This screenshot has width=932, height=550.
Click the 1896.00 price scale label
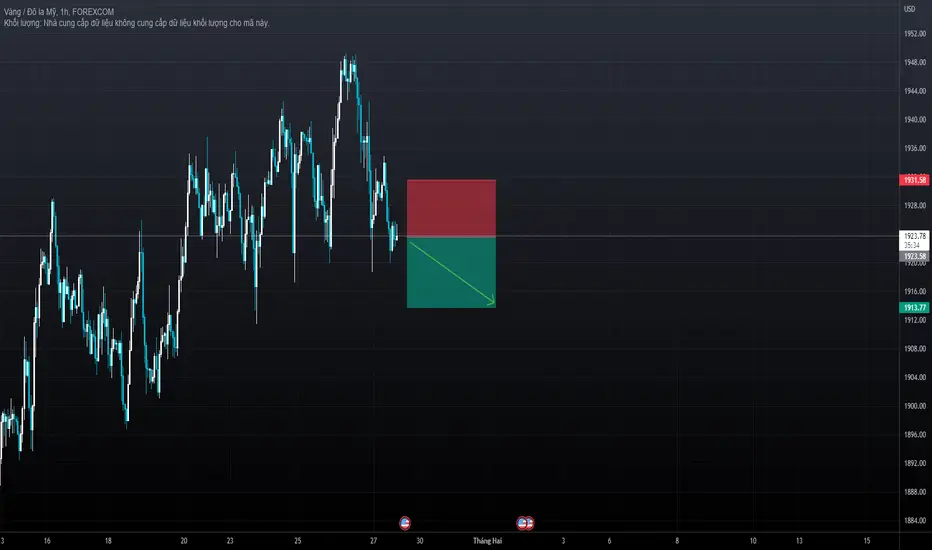pyautogui.click(x=915, y=435)
